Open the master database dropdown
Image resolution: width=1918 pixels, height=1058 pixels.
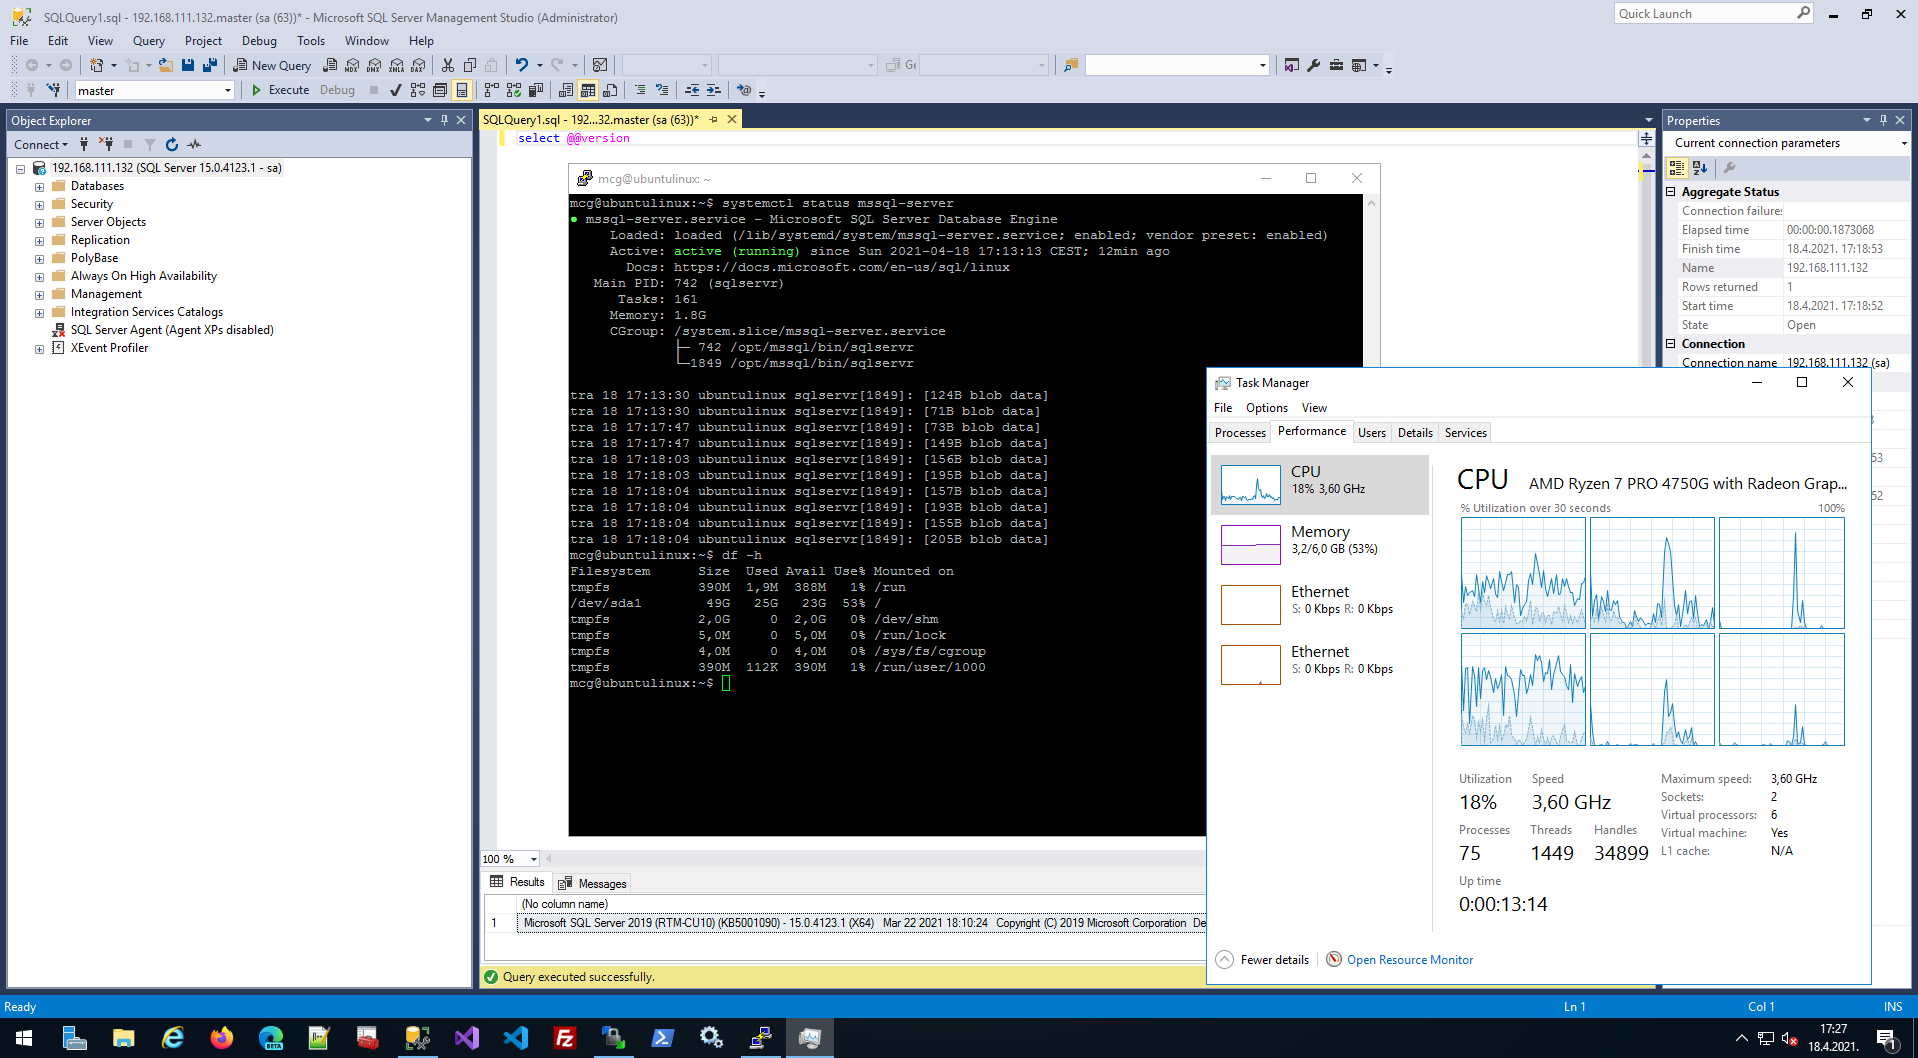tap(228, 91)
